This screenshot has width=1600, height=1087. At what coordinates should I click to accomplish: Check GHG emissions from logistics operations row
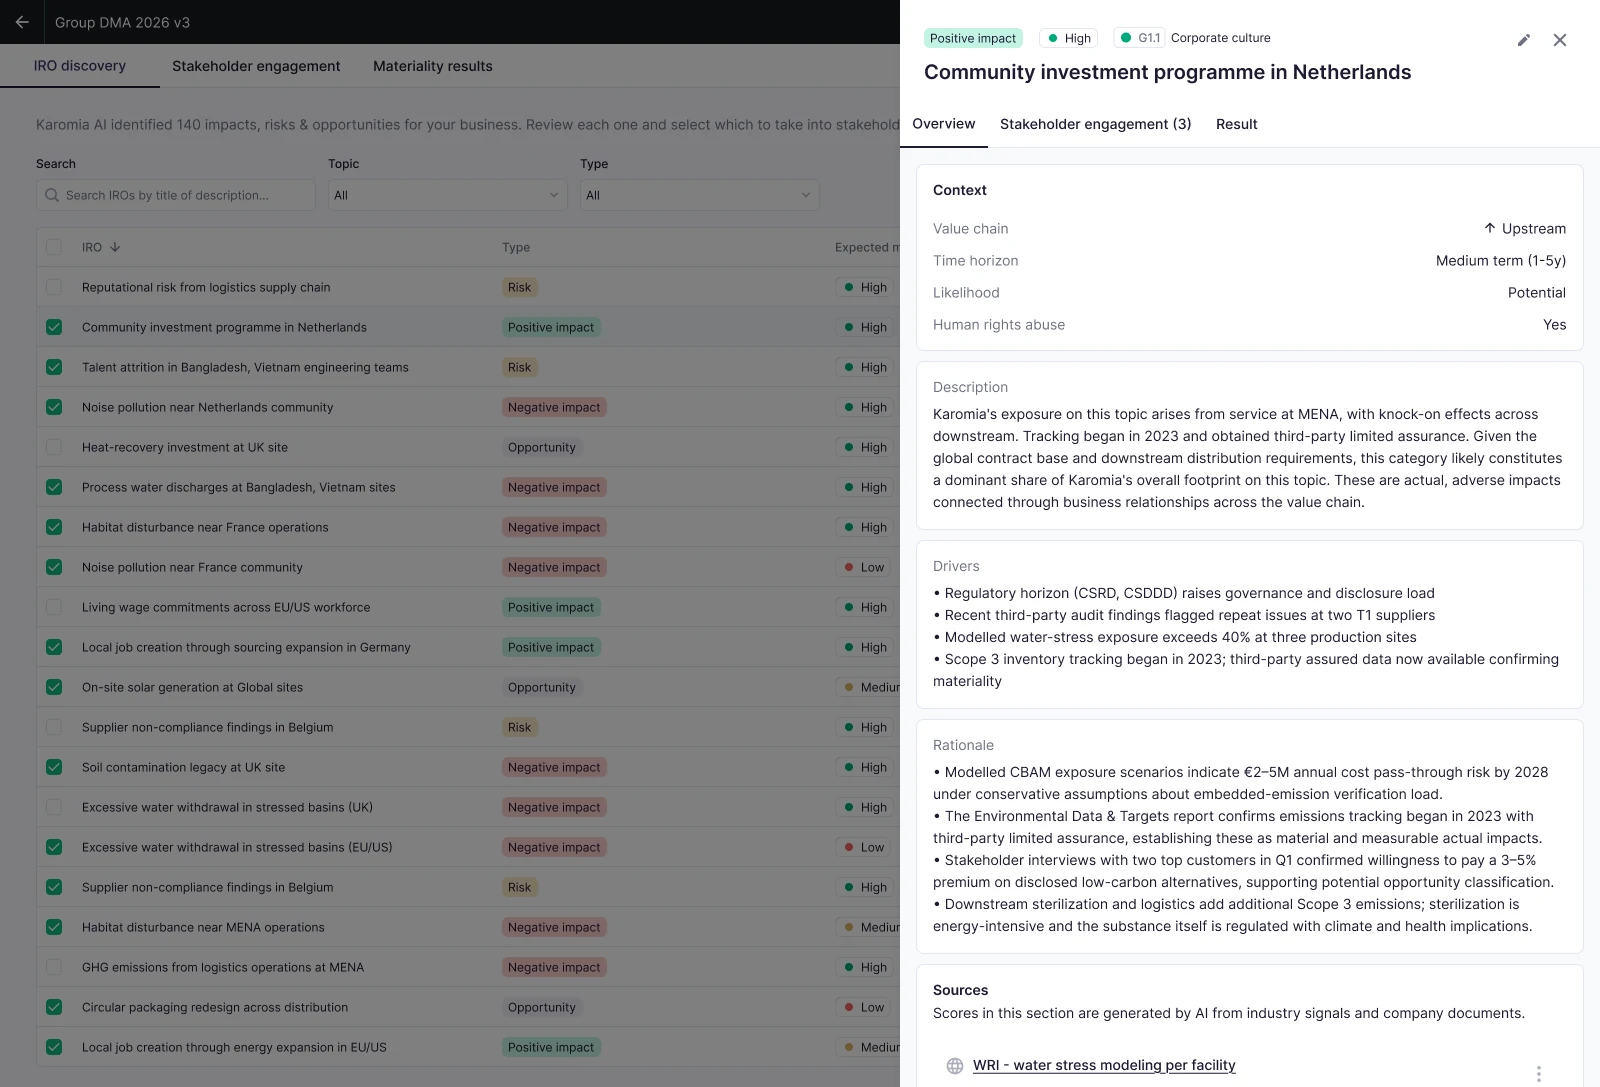point(54,967)
